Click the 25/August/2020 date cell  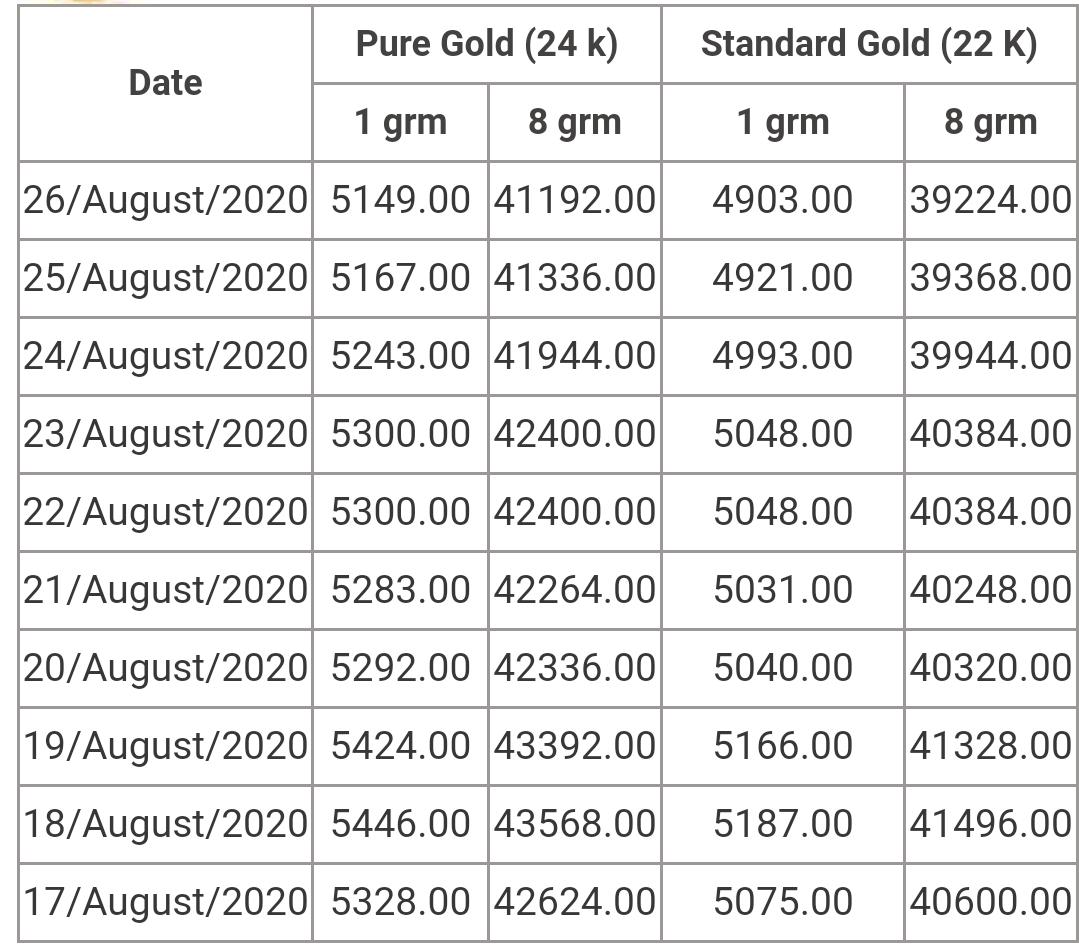point(165,278)
